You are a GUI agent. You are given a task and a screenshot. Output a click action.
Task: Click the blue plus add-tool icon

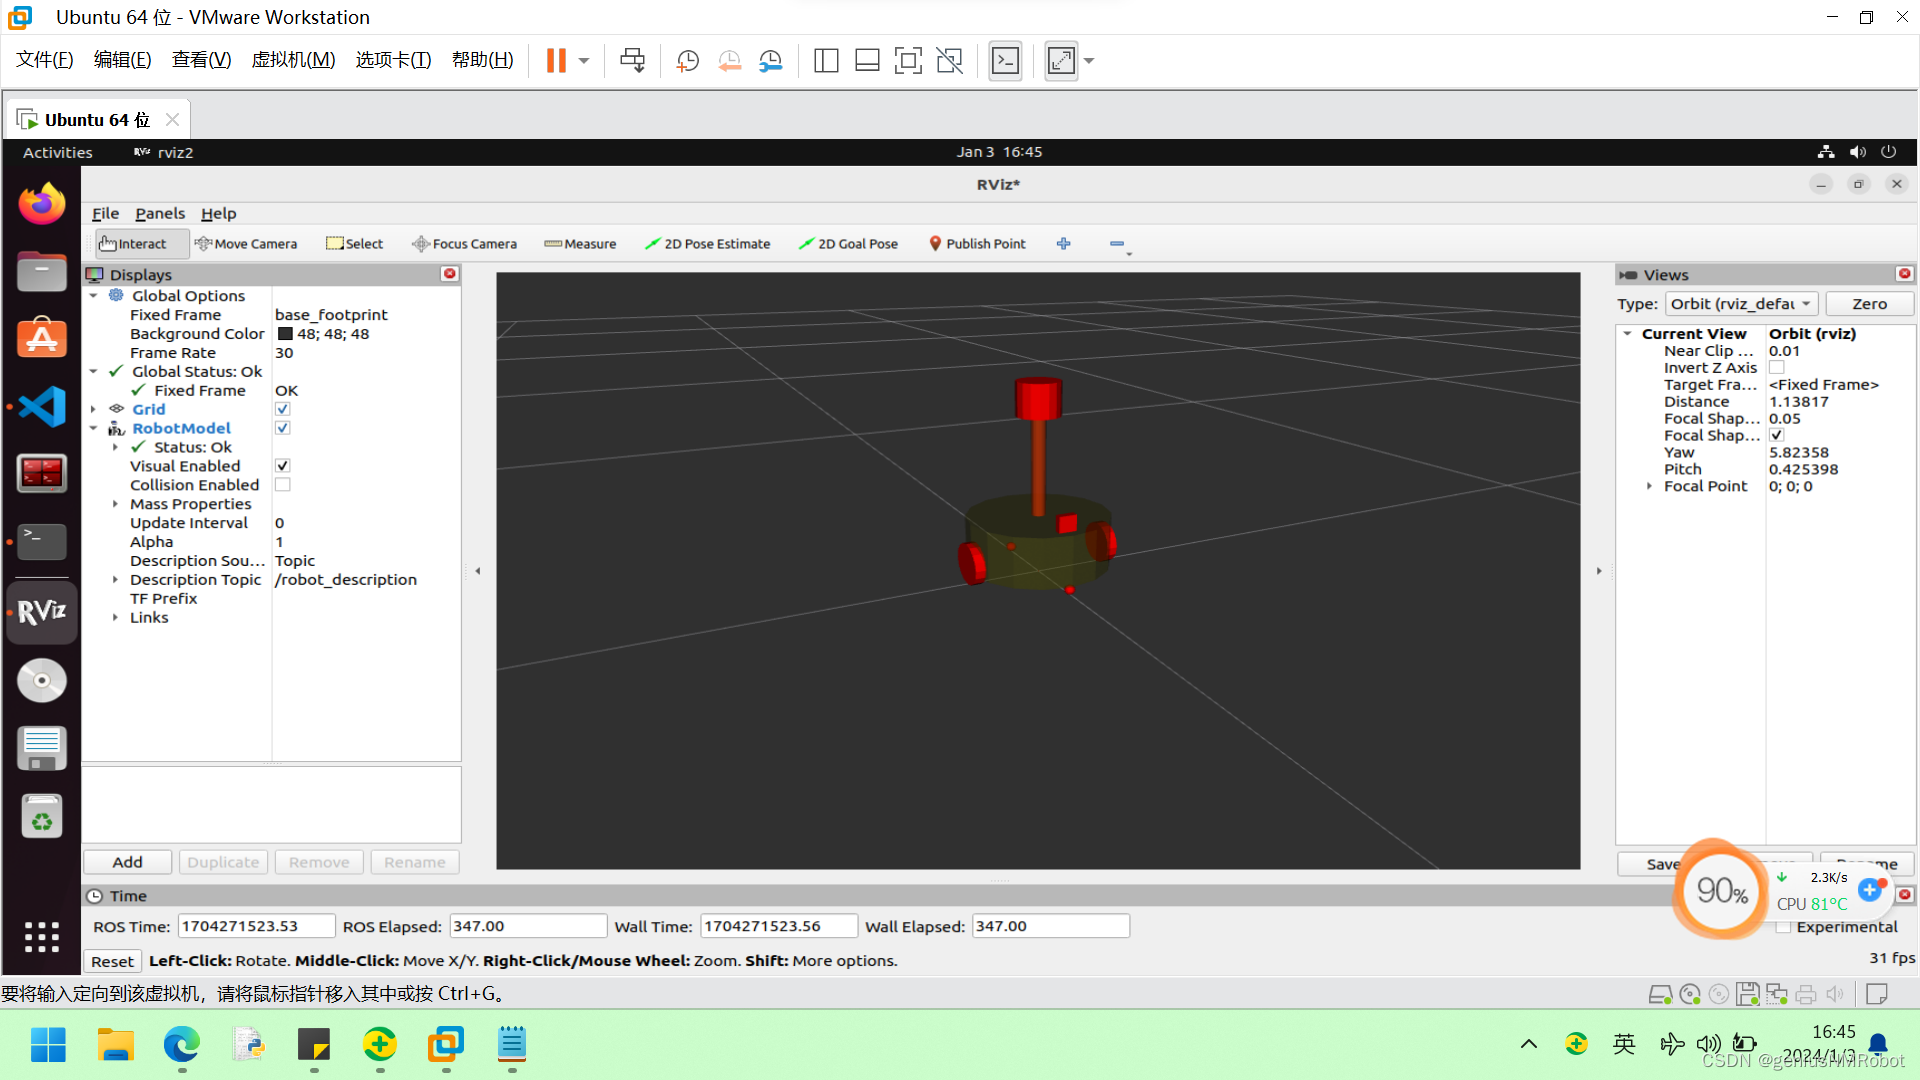click(x=1064, y=244)
